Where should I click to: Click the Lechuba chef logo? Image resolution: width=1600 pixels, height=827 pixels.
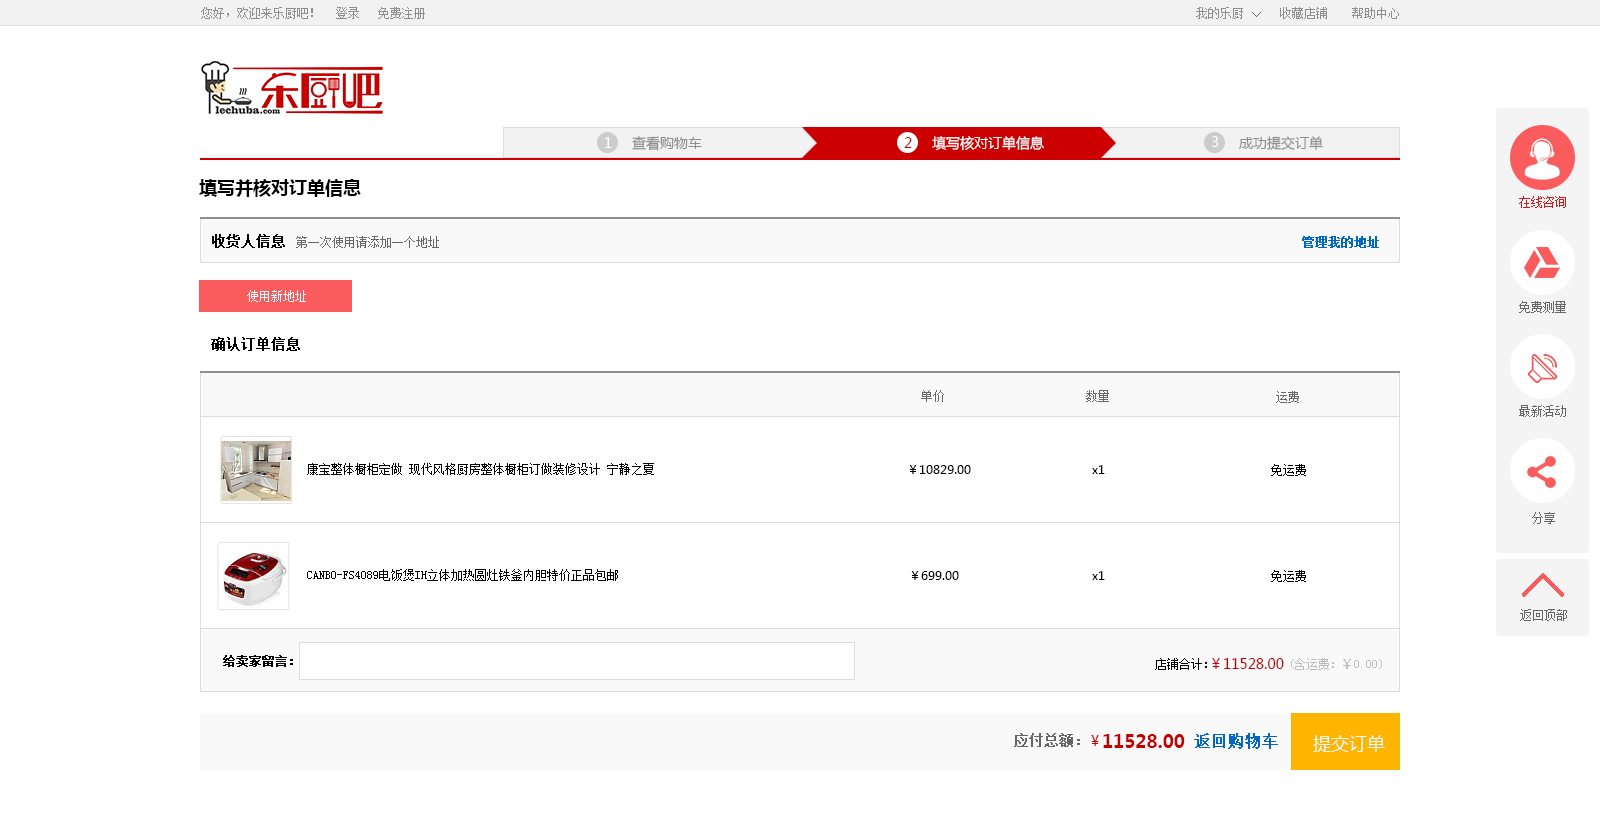click(x=292, y=89)
